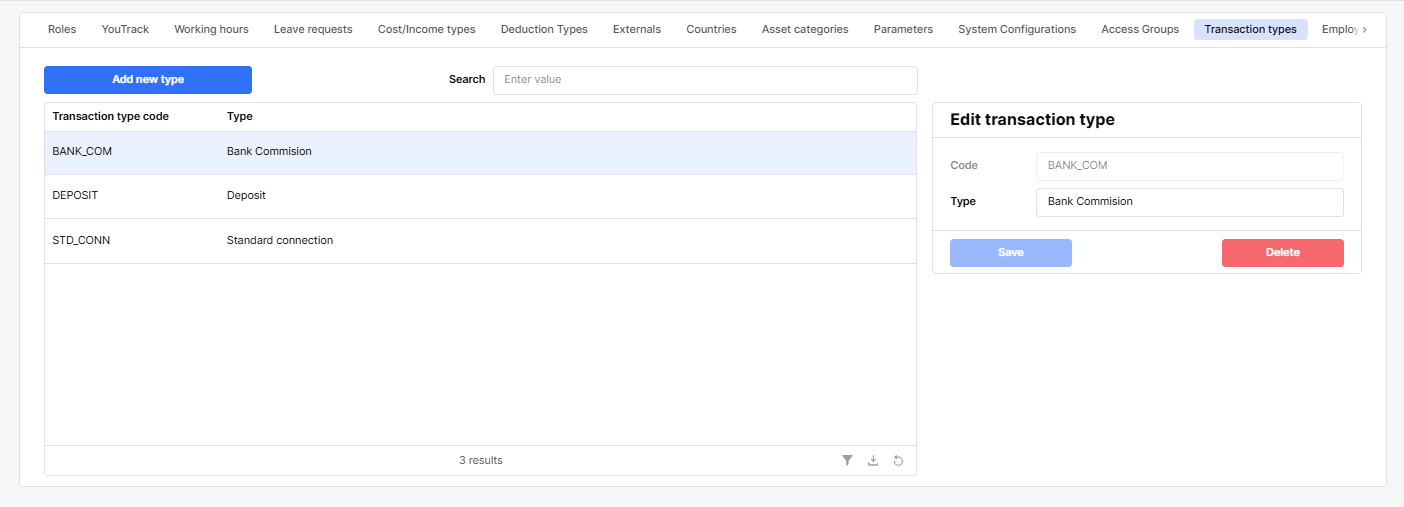Open the Working hours tab

[x=211, y=29]
